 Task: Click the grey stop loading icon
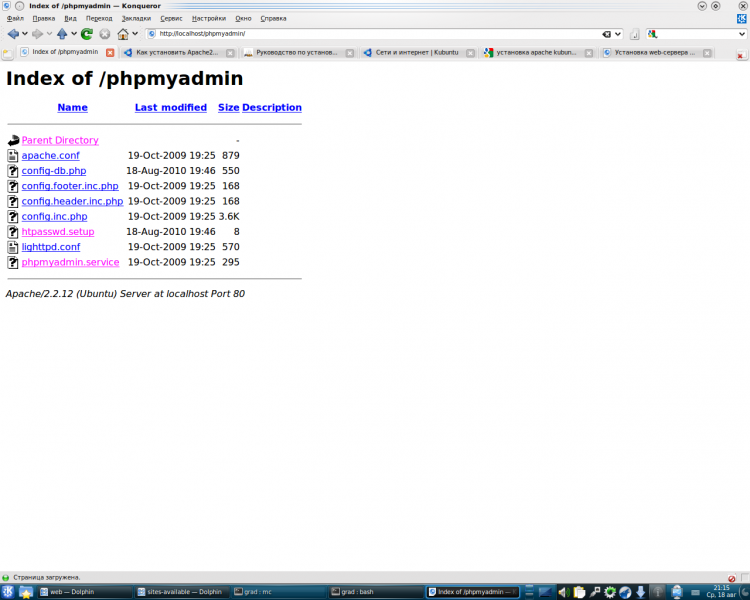point(105,34)
